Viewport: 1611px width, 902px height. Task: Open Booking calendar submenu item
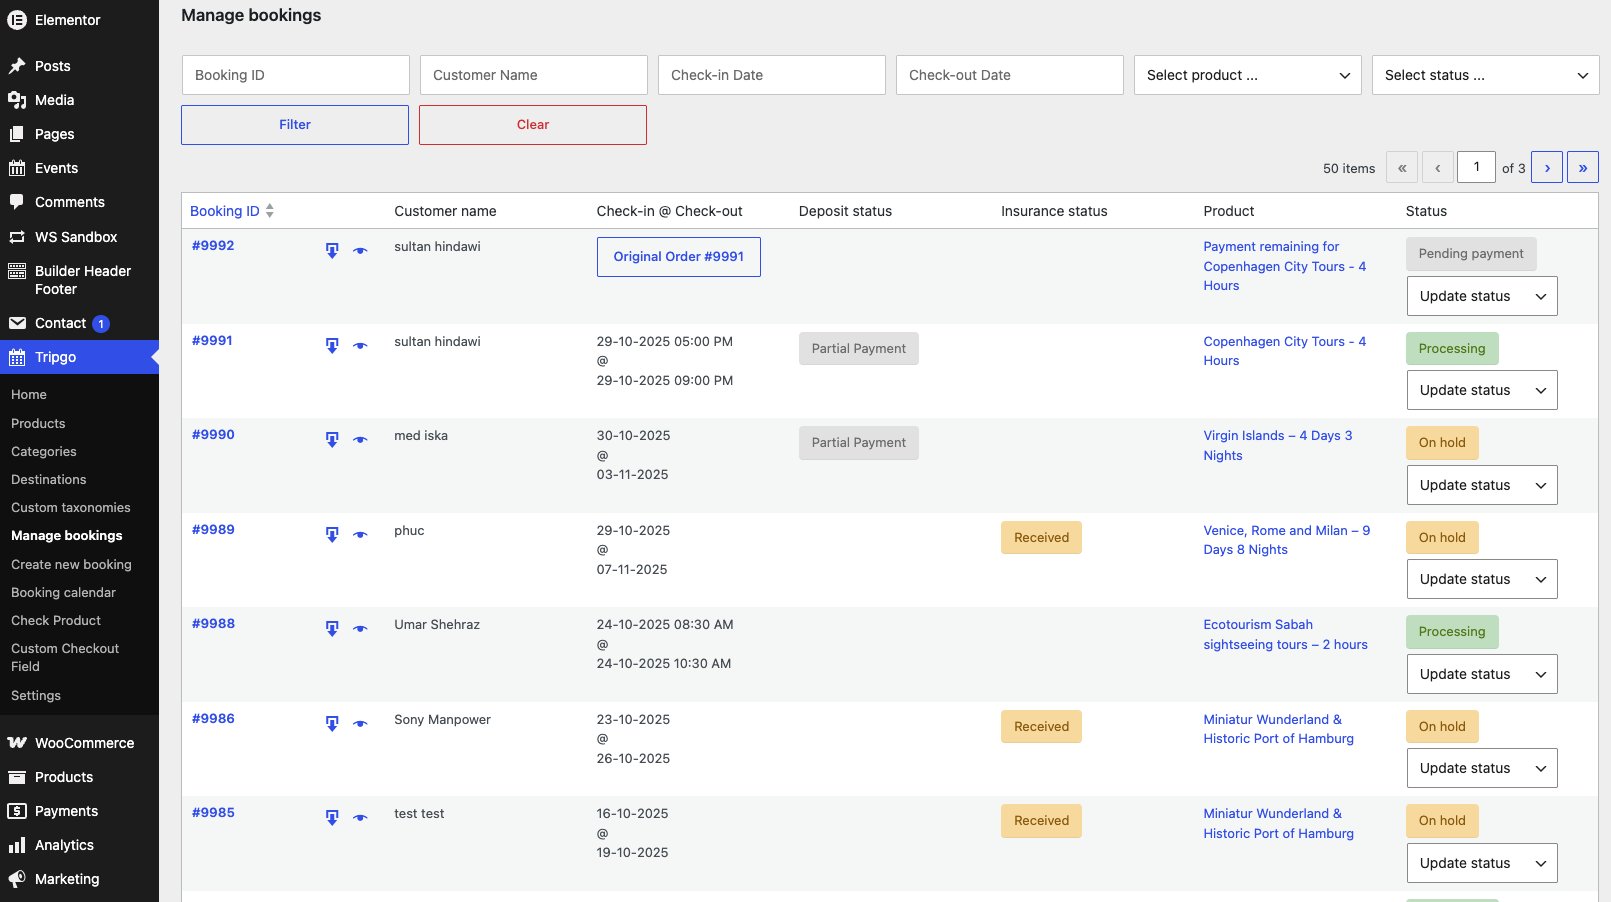63,593
